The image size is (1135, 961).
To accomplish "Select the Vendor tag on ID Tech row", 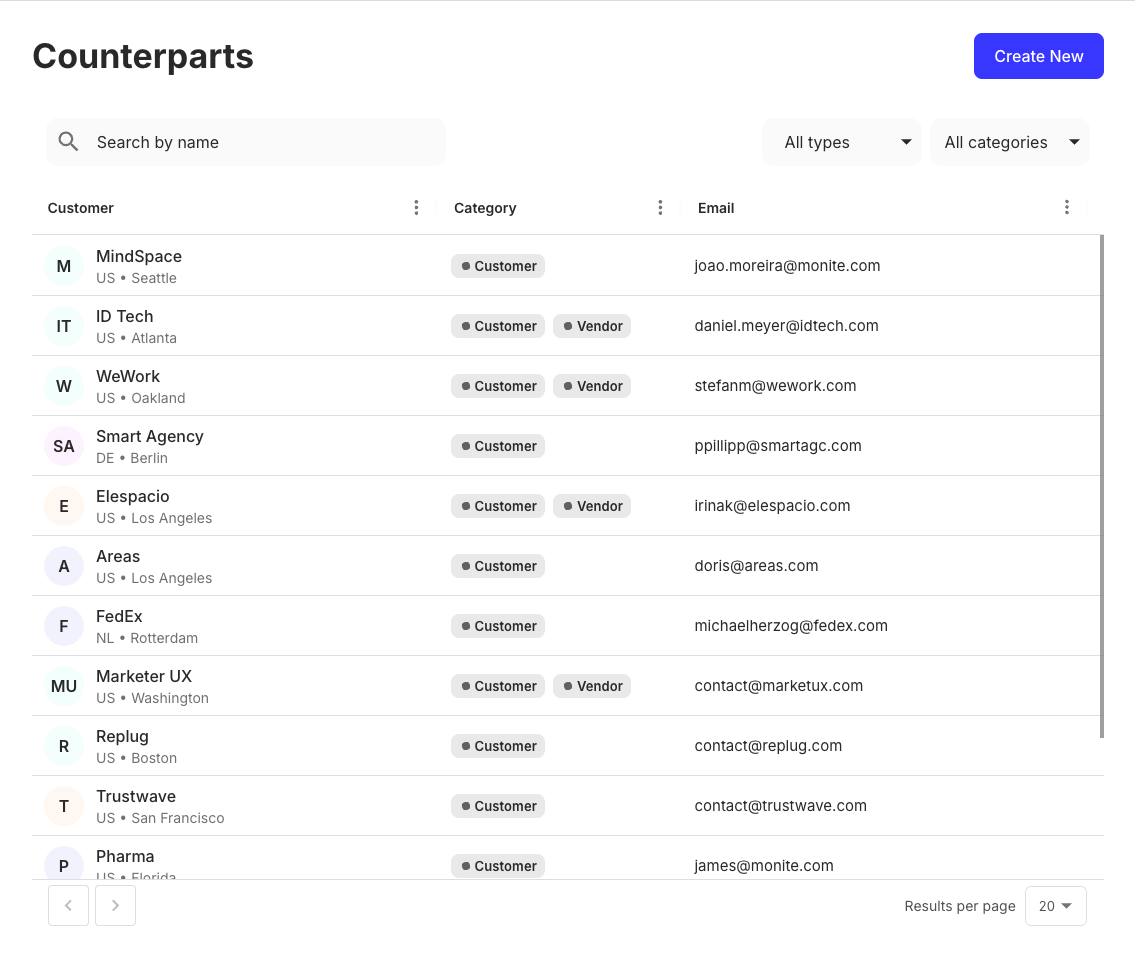I will [x=592, y=326].
